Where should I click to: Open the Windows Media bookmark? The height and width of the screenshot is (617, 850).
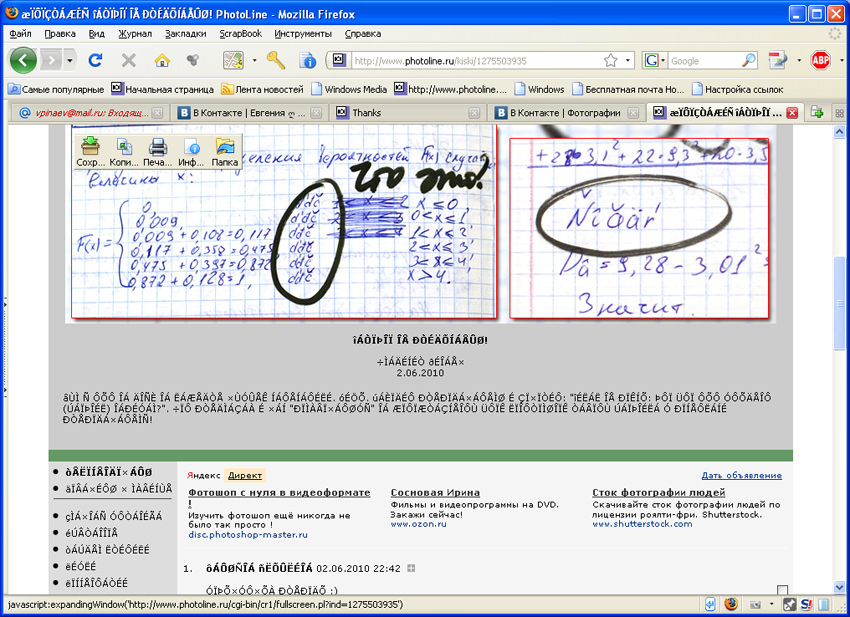click(x=349, y=89)
